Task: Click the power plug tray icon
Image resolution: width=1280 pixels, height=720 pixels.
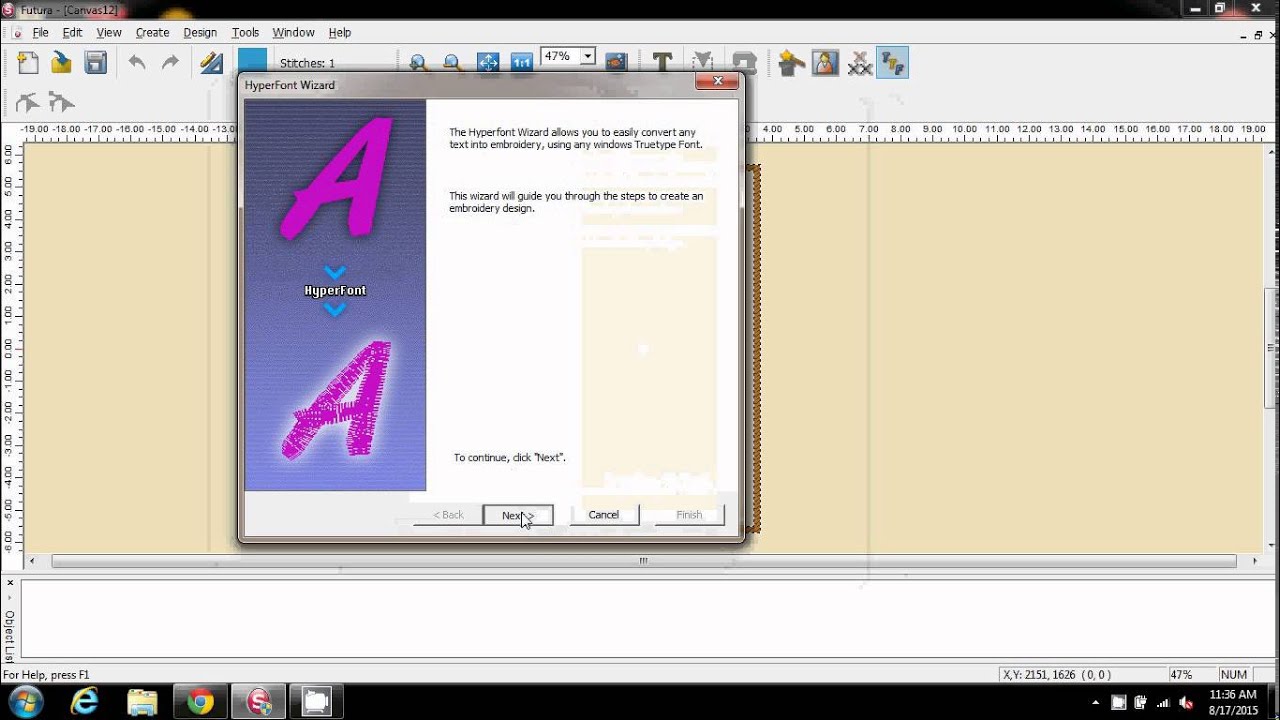Action: (x=1142, y=702)
